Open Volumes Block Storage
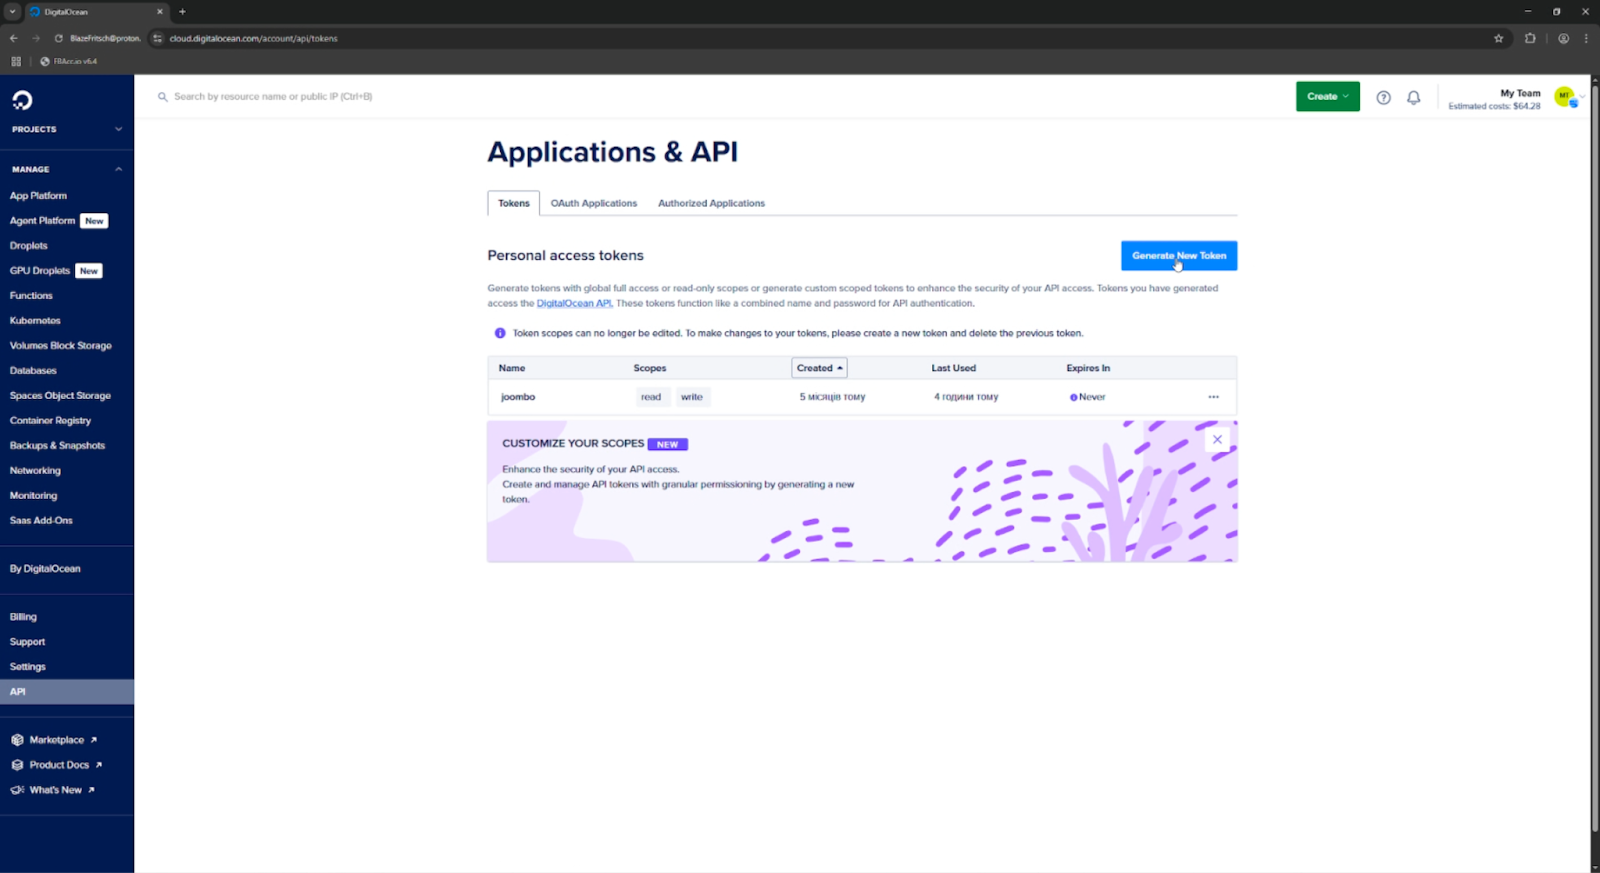1600x873 pixels. 60,346
